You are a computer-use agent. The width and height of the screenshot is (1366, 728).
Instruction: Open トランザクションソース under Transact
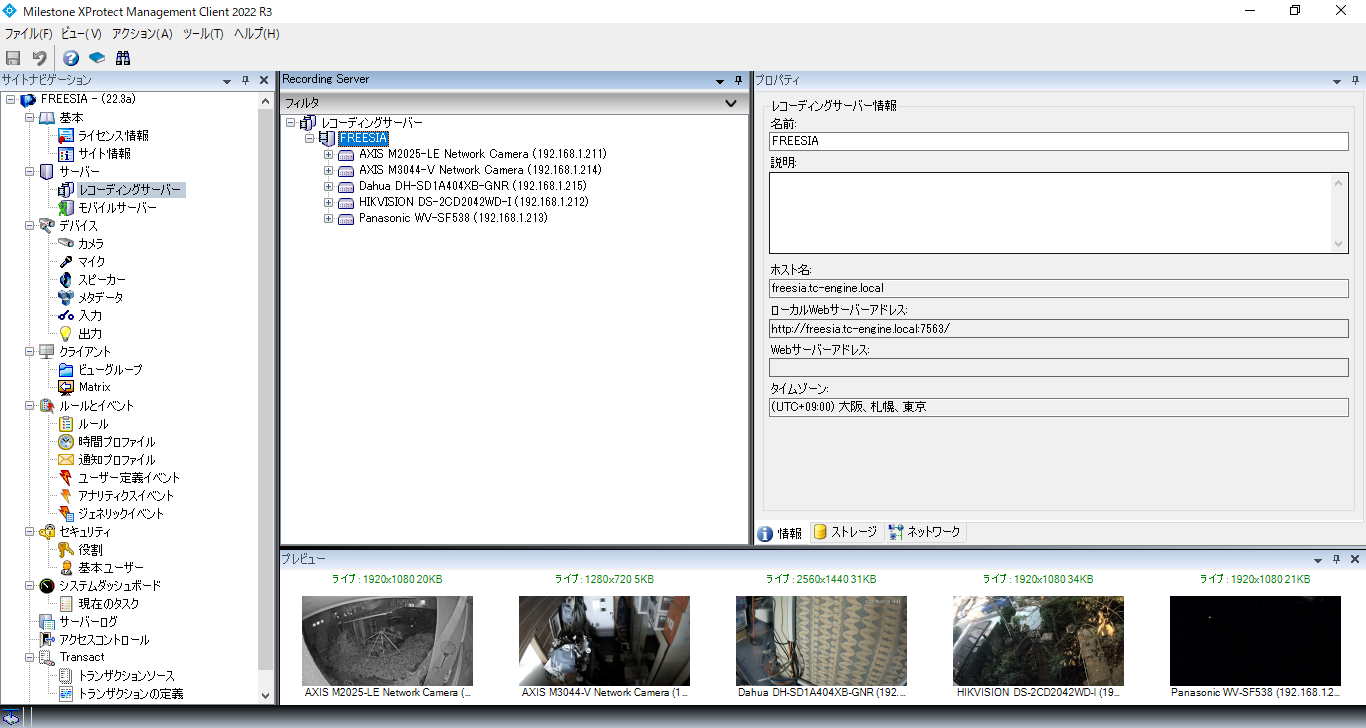point(126,676)
